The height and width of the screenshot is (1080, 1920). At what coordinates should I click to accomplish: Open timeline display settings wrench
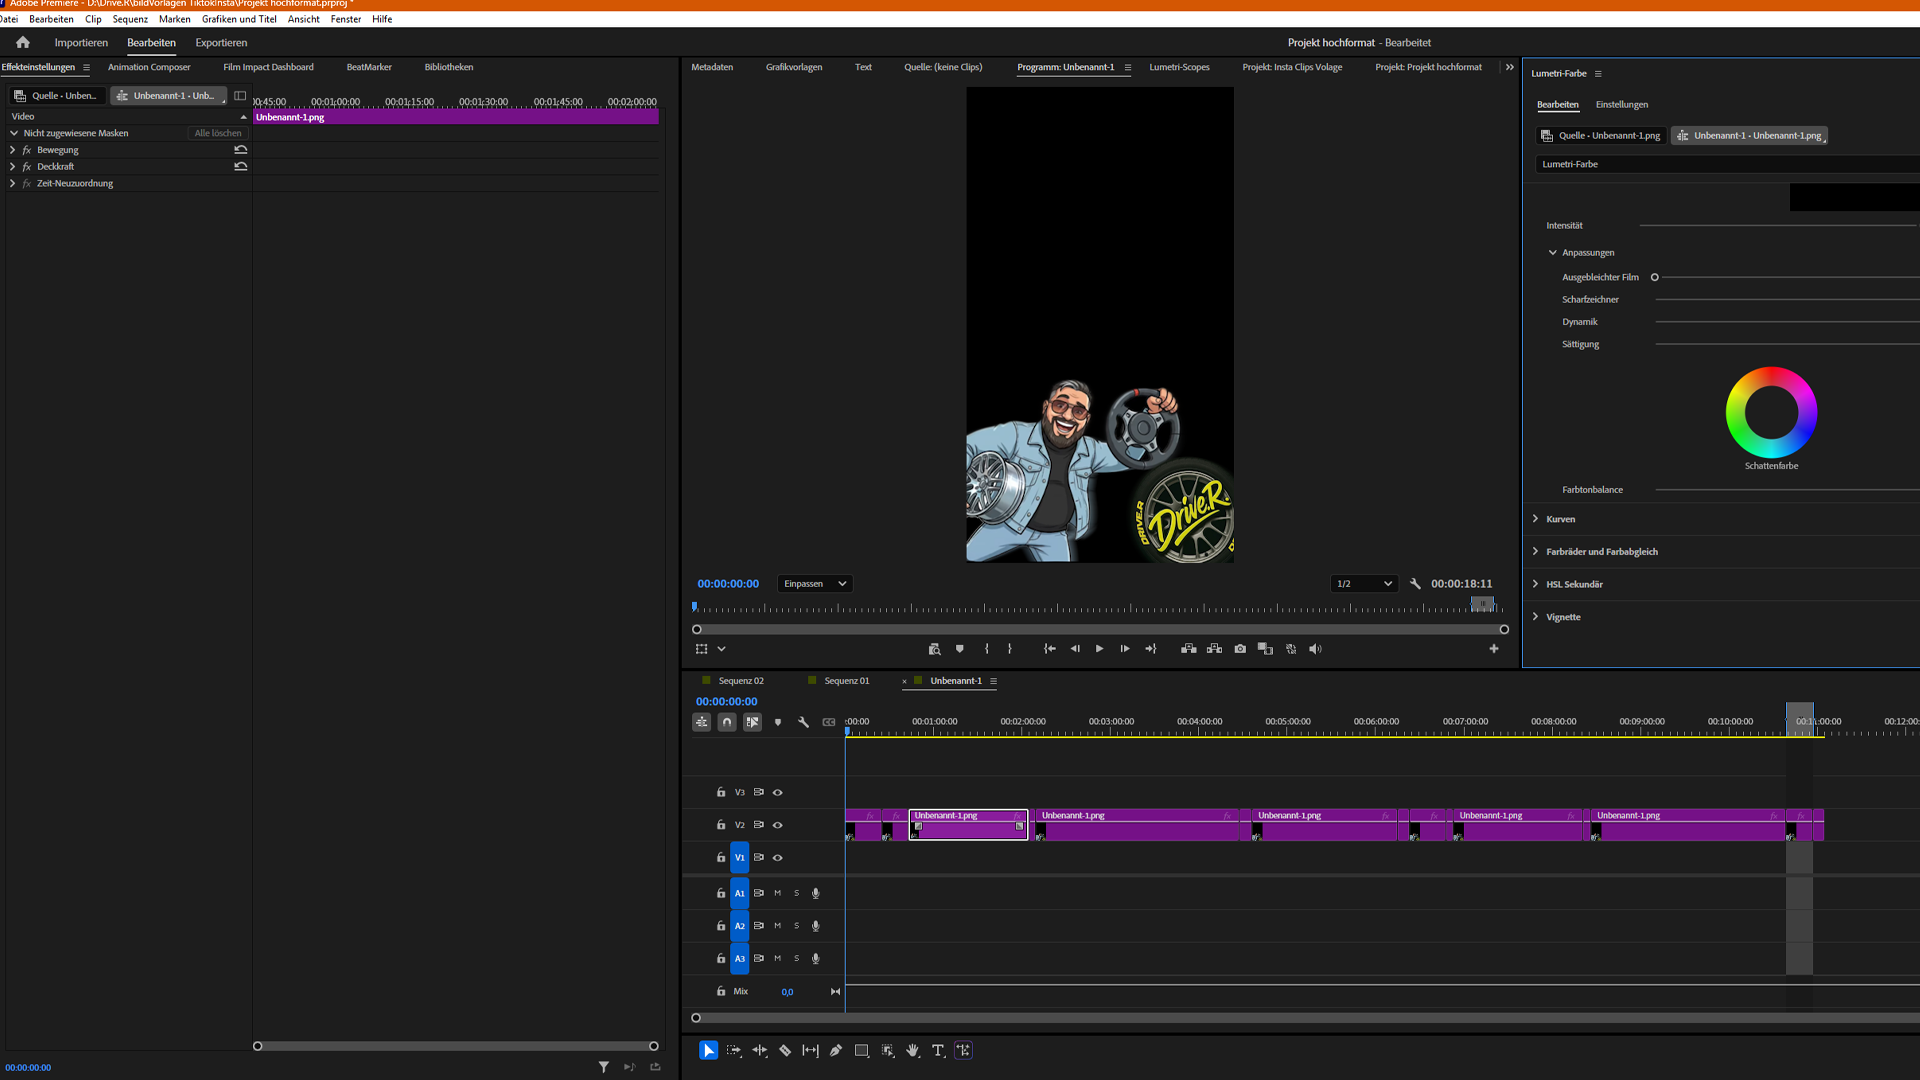pos(803,722)
